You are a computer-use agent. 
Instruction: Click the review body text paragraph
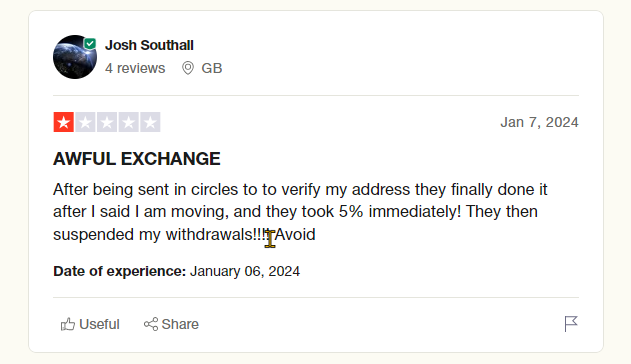[x=300, y=212]
